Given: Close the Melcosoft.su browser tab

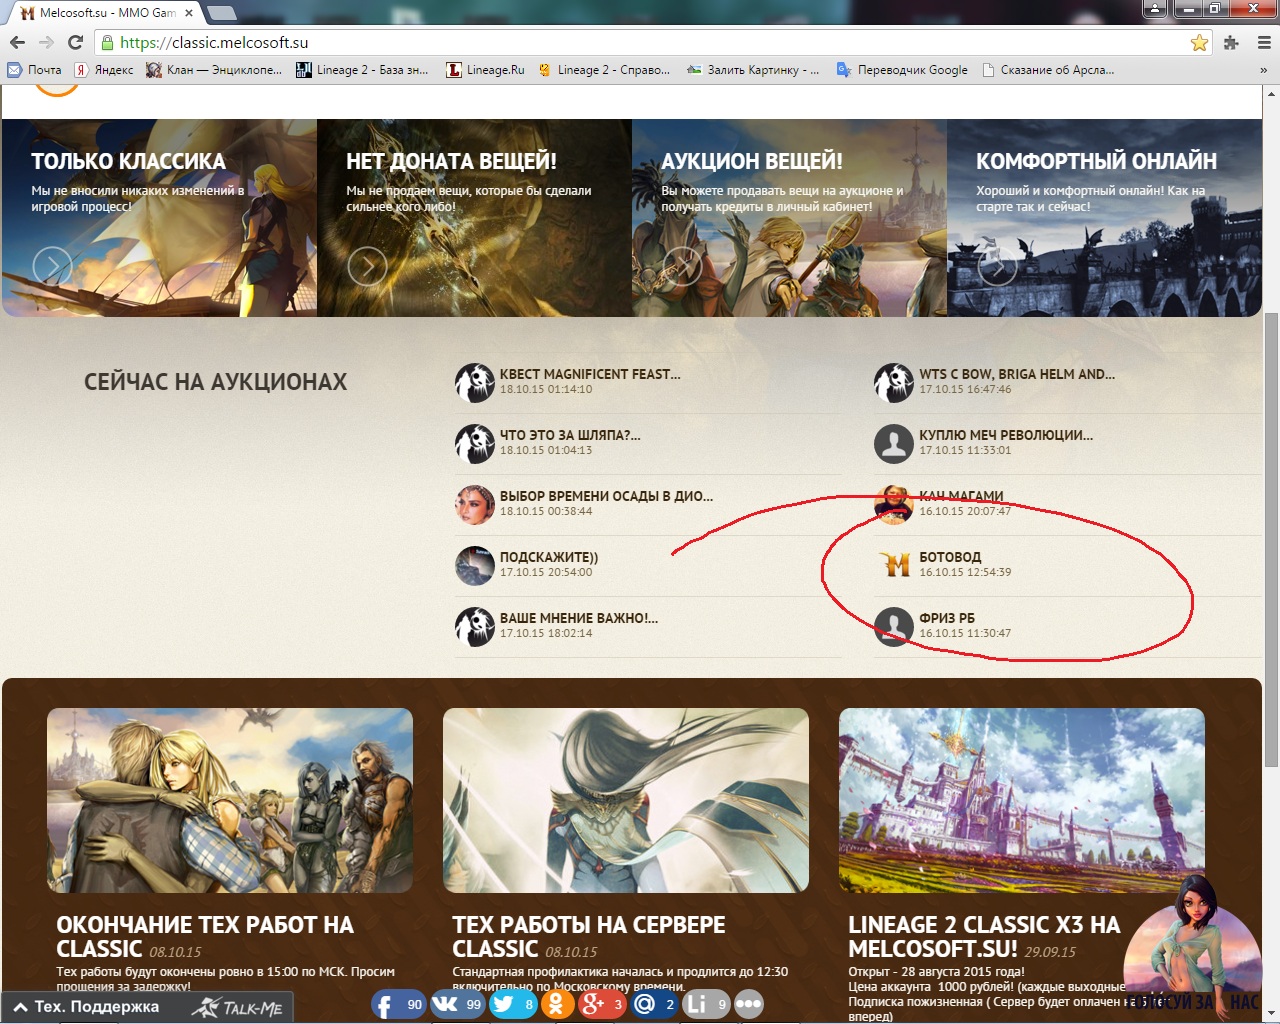Looking at the screenshot, I should [189, 13].
